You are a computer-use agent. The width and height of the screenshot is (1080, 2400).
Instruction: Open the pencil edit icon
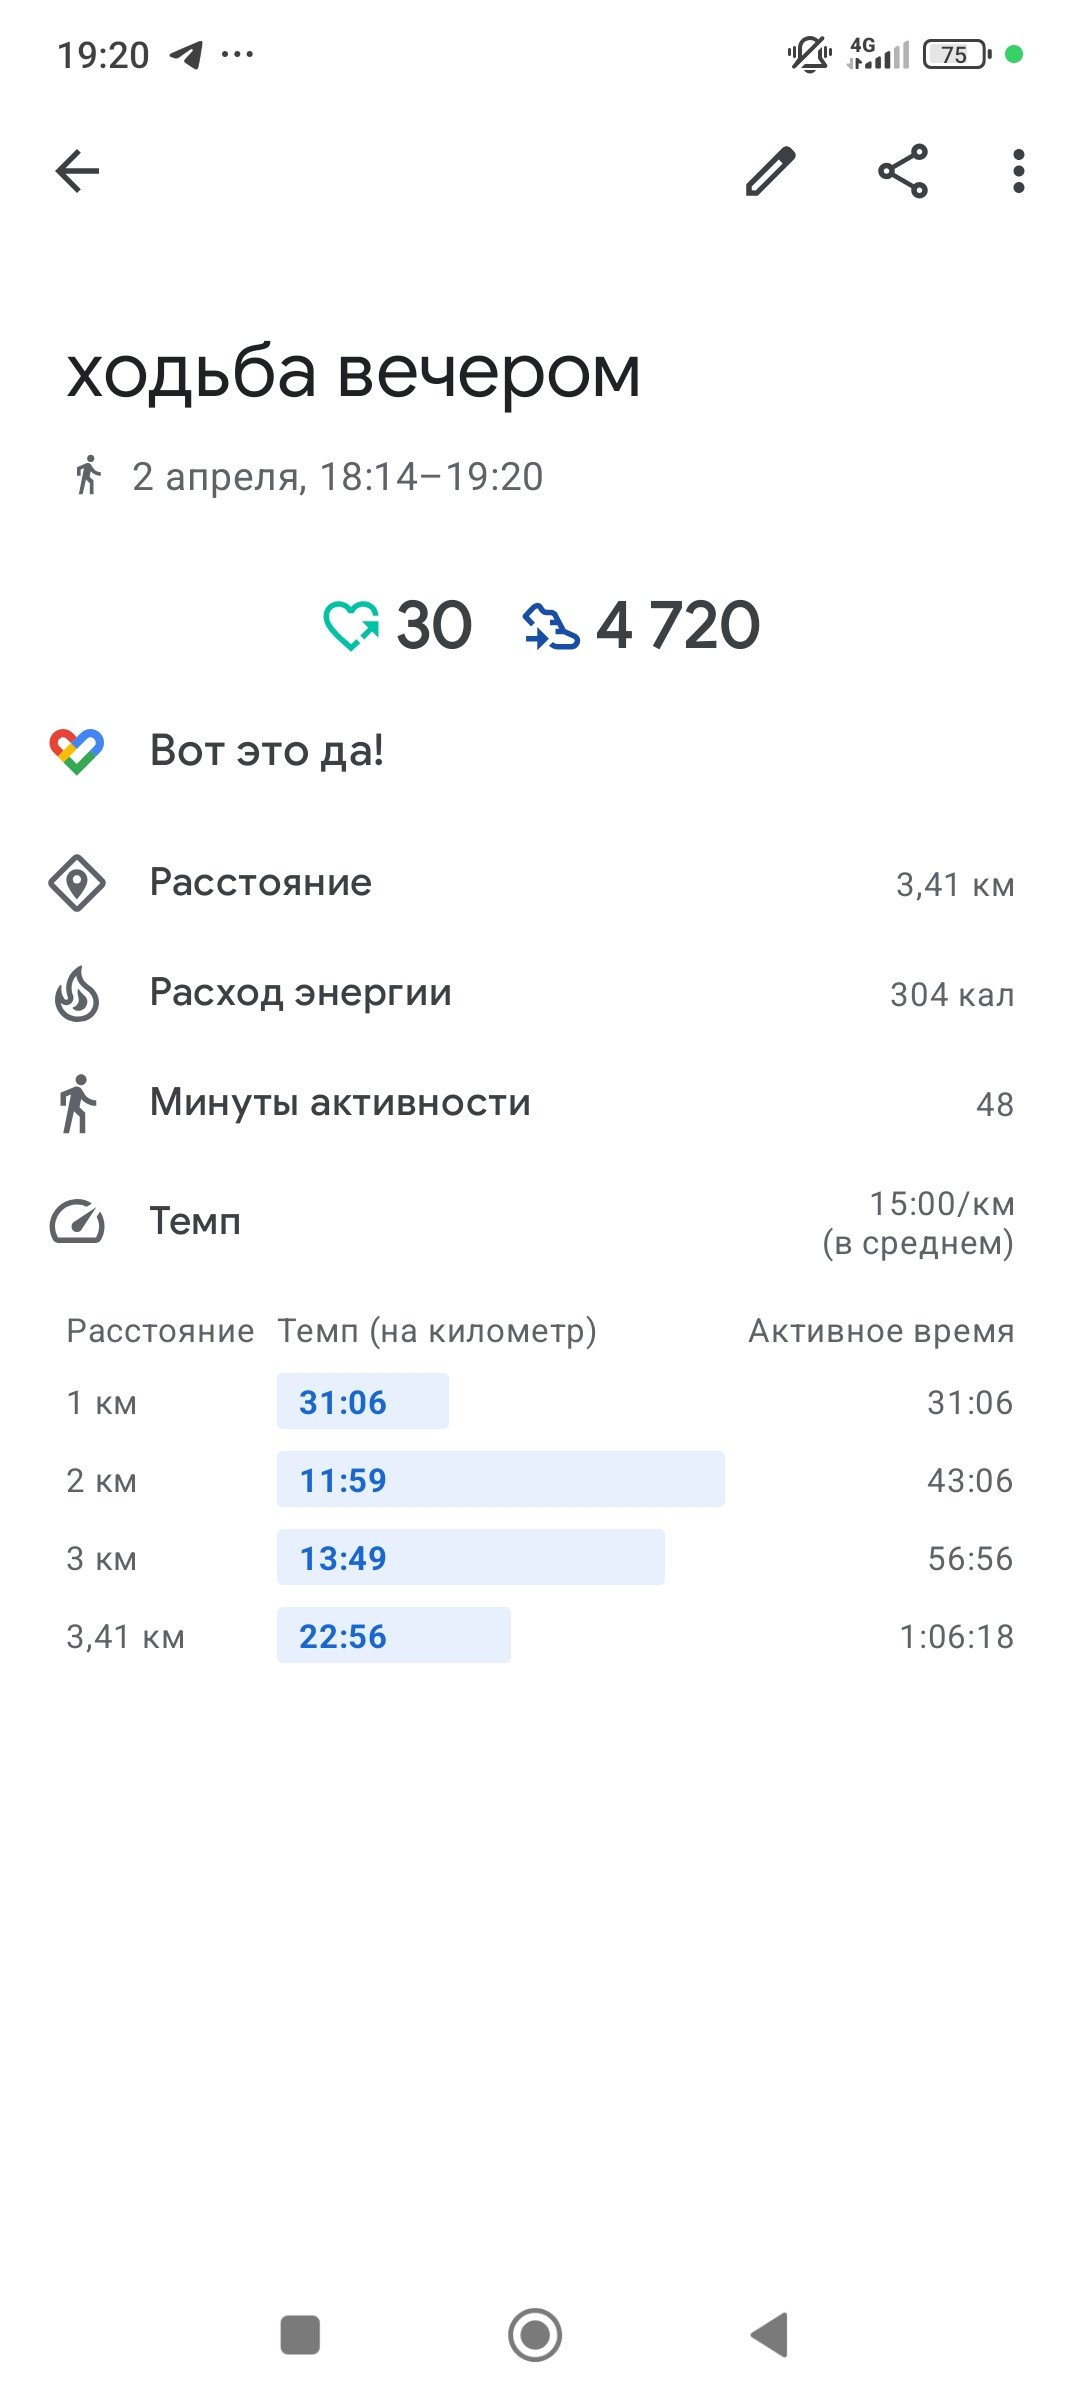click(771, 171)
